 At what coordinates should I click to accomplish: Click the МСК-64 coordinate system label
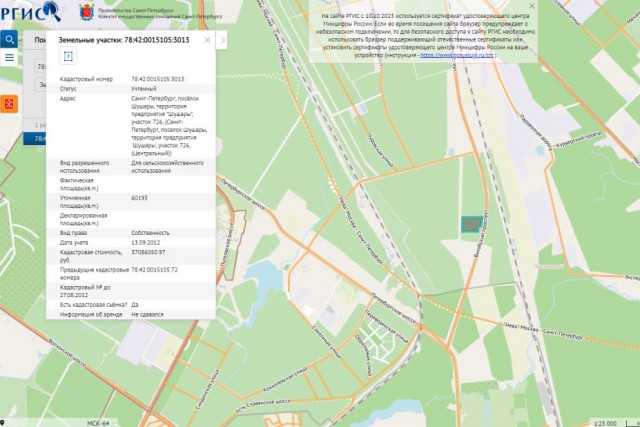click(x=98, y=422)
